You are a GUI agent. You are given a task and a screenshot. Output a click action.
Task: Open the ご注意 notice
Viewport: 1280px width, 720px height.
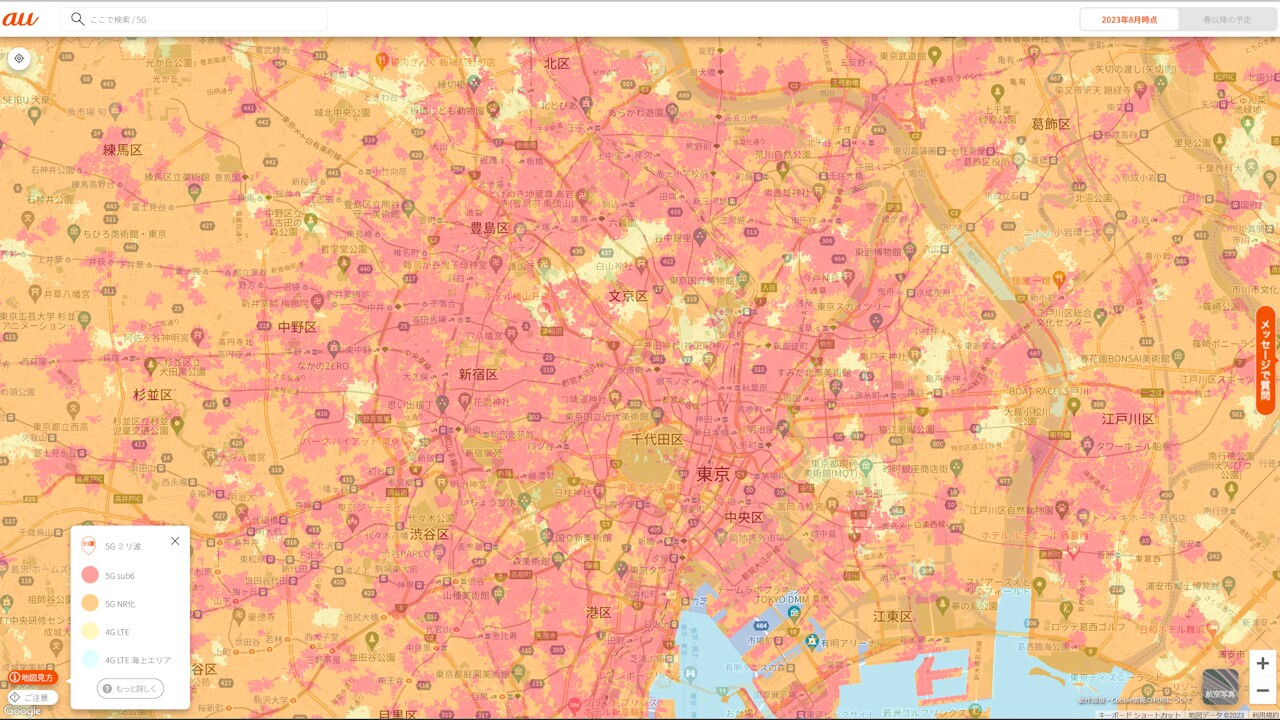[x=31, y=697]
